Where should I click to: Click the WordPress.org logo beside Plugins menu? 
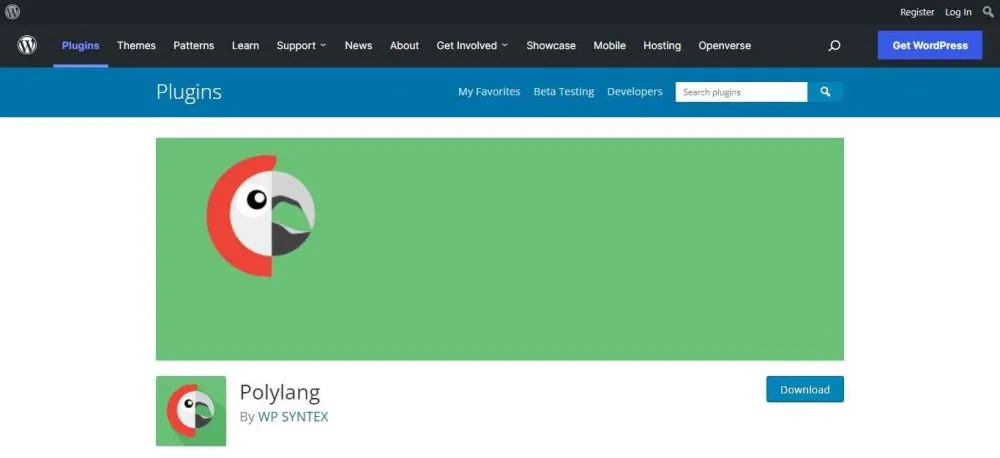(27, 46)
